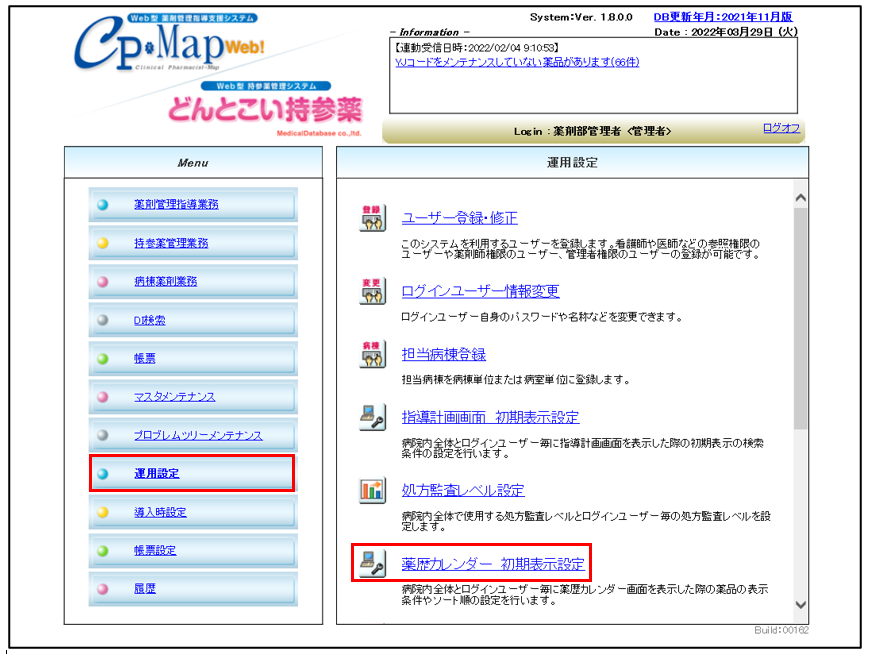
Task: Click the どんとこい持参薬 logo
Action: tap(265, 108)
